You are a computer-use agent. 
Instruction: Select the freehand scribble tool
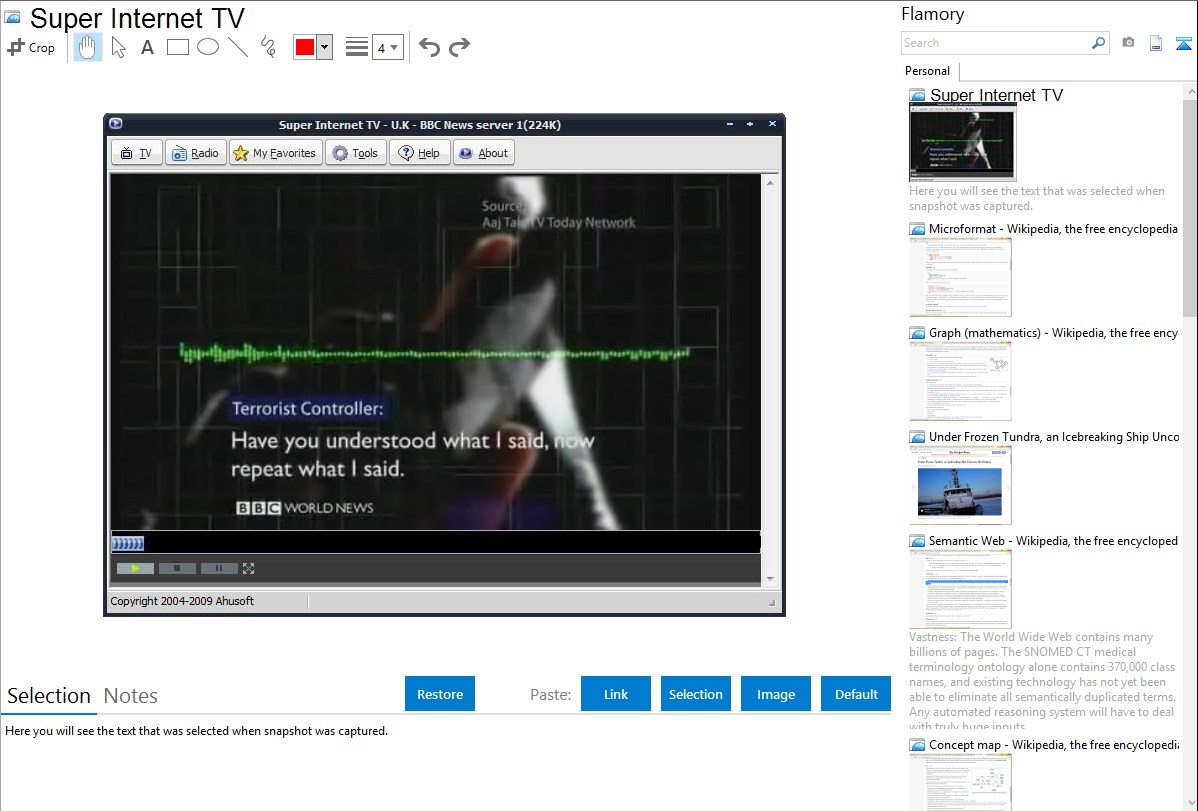click(x=268, y=47)
